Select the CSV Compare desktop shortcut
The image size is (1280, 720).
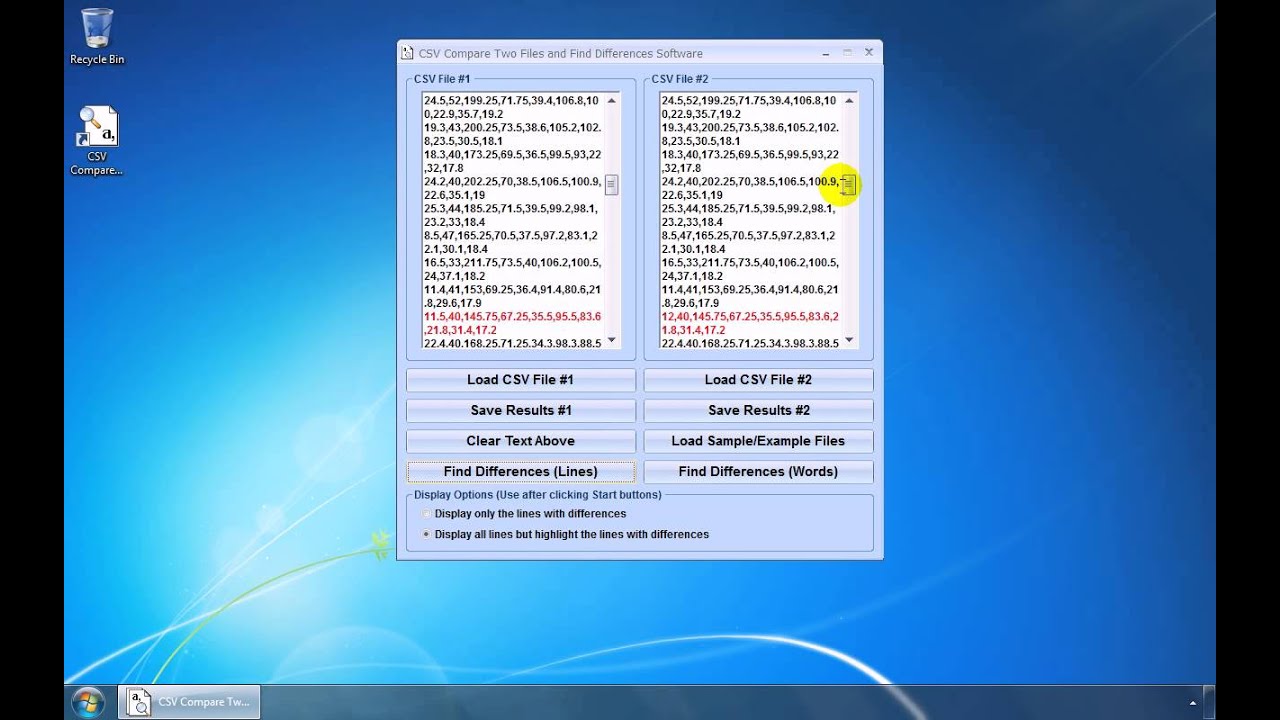click(x=97, y=141)
